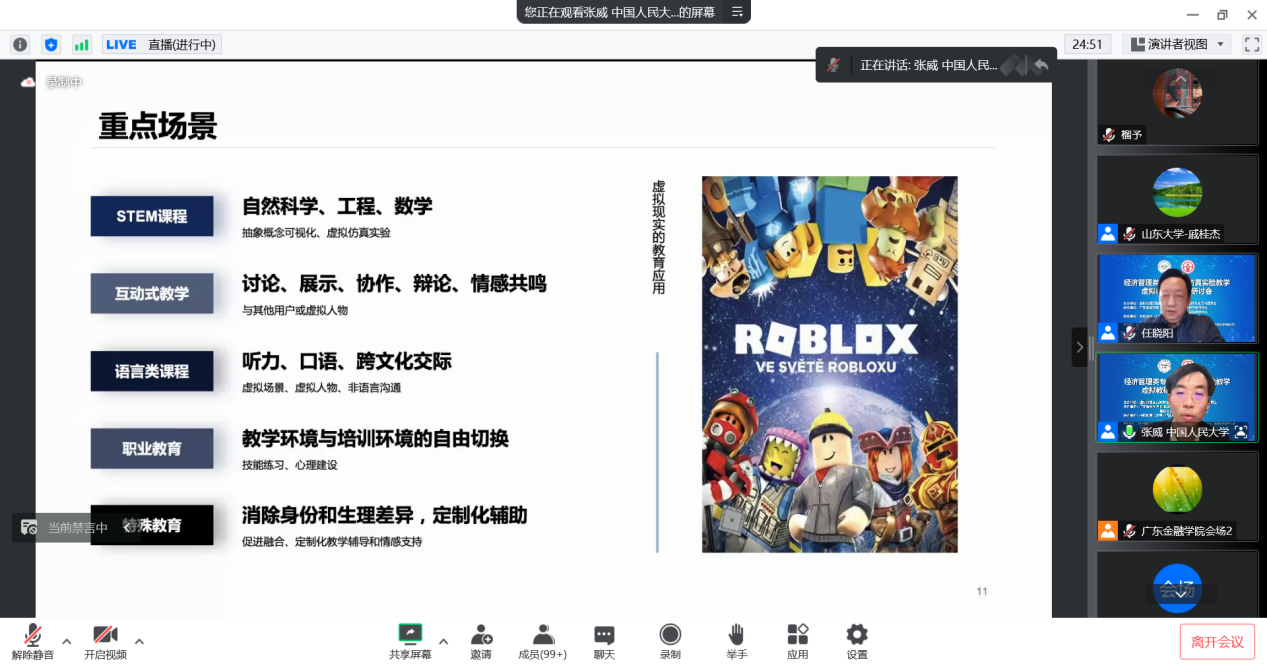This screenshot has width=1267, height=664.
Task: Click the STEM课程 label on slide
Action: coord(152,216)
